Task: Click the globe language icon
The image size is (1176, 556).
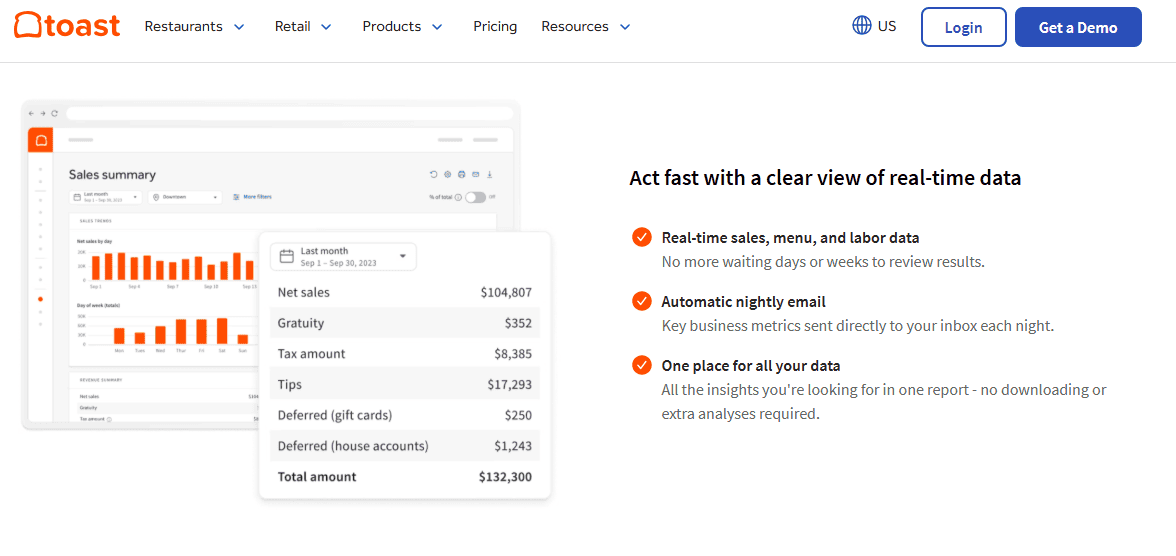Action: (861, 26)
